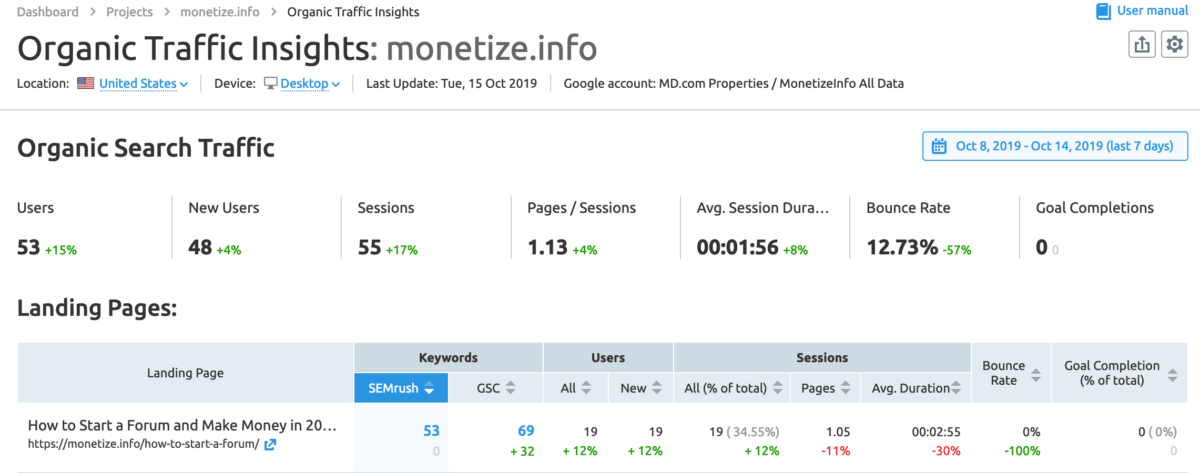Image resolution: width=1200 pixels, height=473 pixels.
Task: Open the User manual link
Action: [x=1150, y=12]
